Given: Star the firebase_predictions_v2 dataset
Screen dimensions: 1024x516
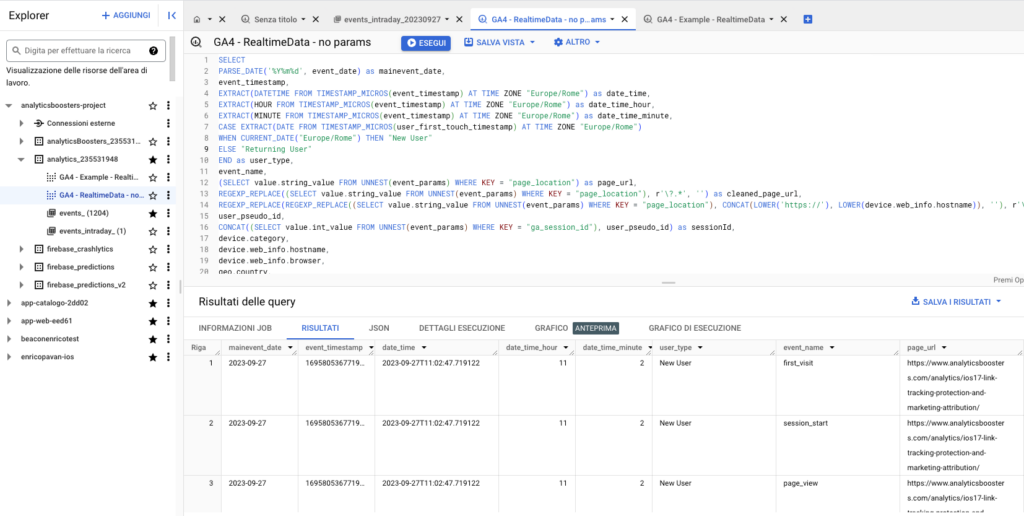Looking at the screenshot, I should pyautogui.click(x=153, y=285).
